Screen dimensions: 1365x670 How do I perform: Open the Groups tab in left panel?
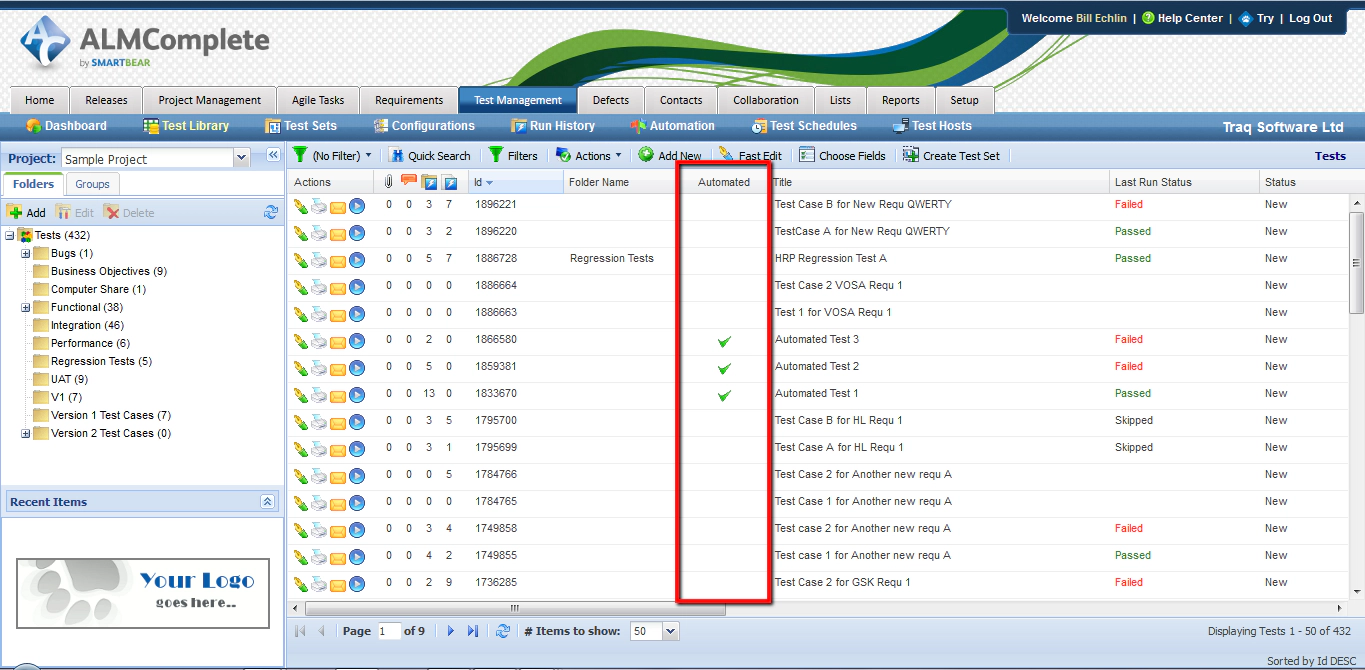pyautogui.click(x=93, y=184)
